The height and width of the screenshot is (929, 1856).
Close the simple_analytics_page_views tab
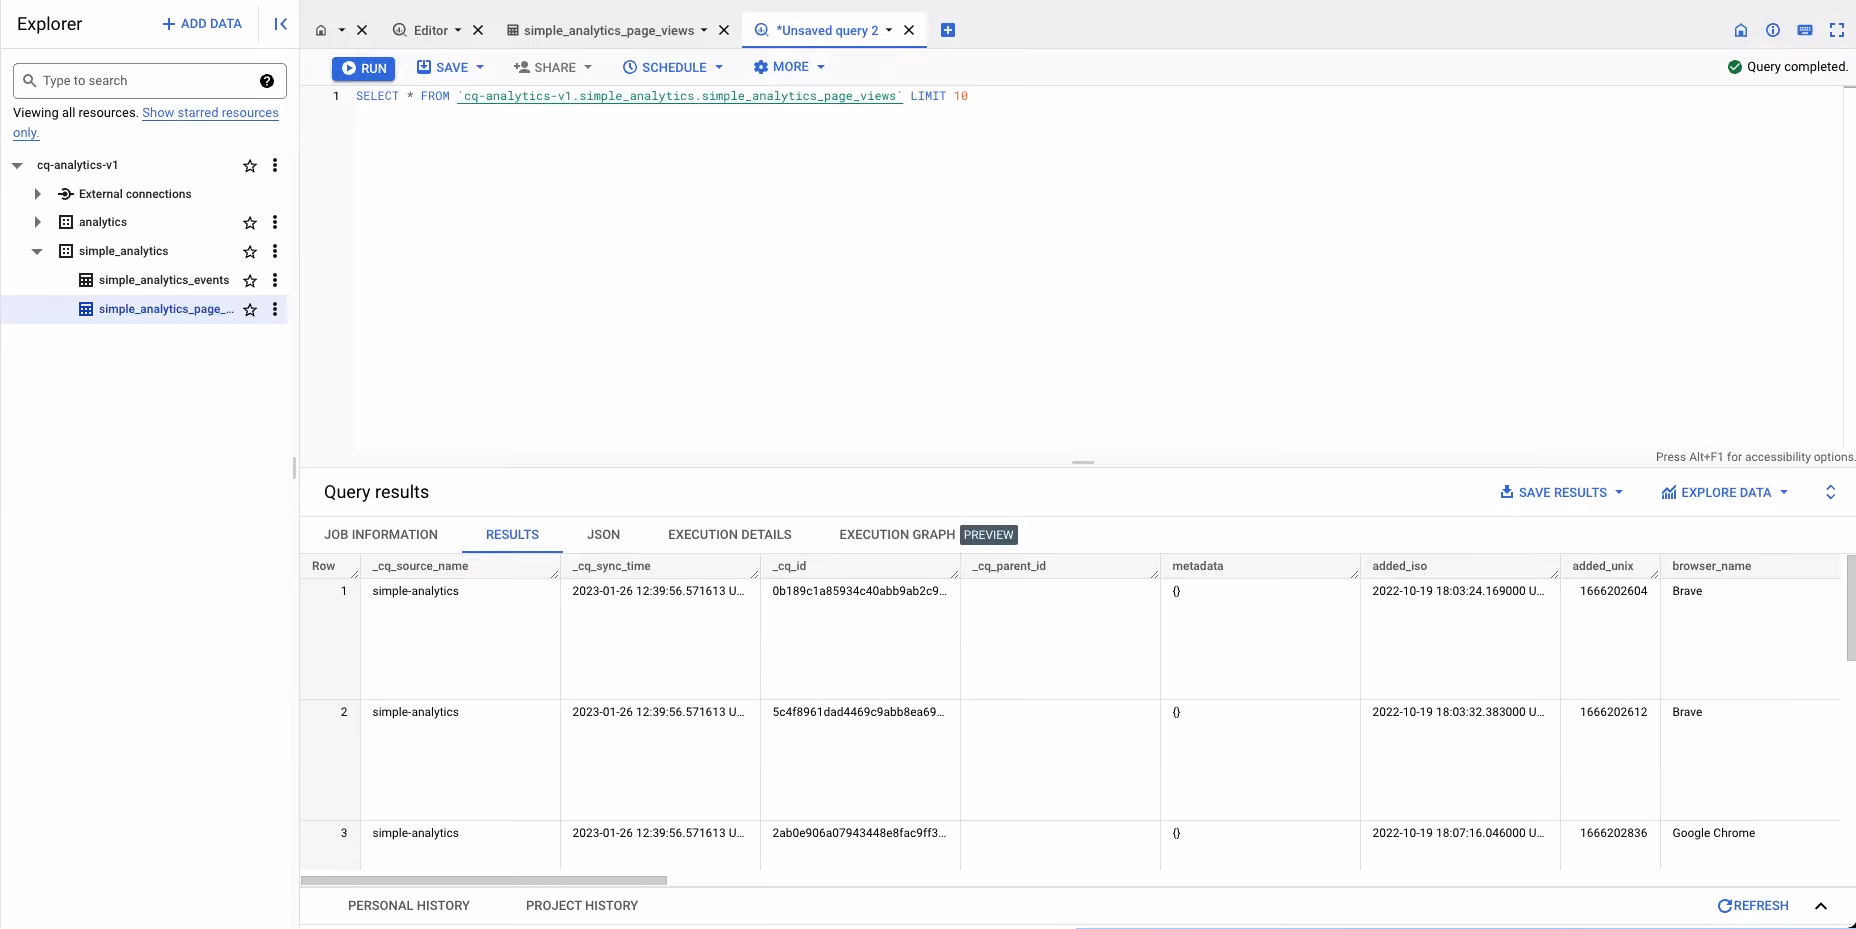(724, 31)
